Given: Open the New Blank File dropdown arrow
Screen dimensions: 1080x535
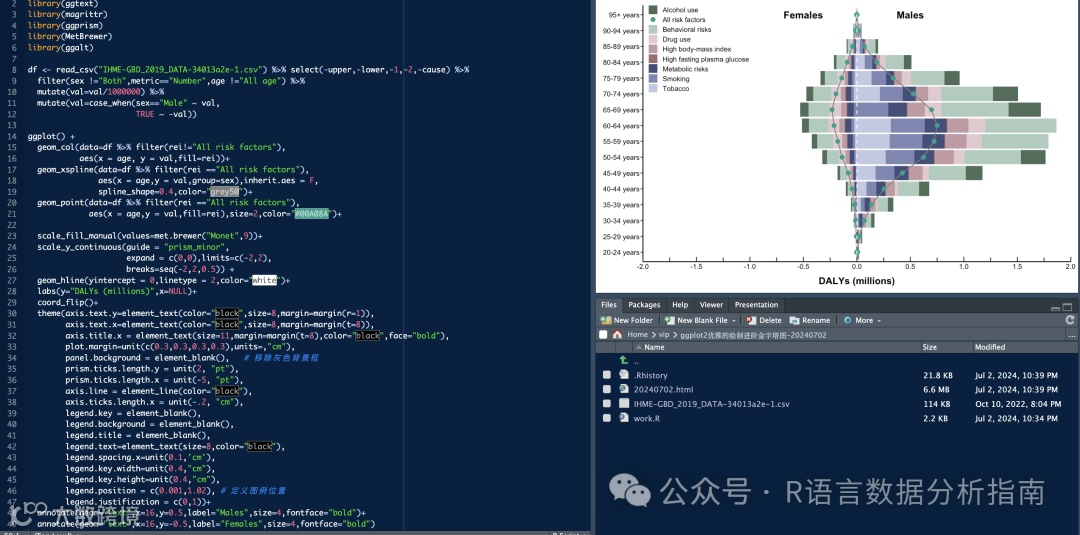Looking at the screenshot, I should (x=734, y=320).
